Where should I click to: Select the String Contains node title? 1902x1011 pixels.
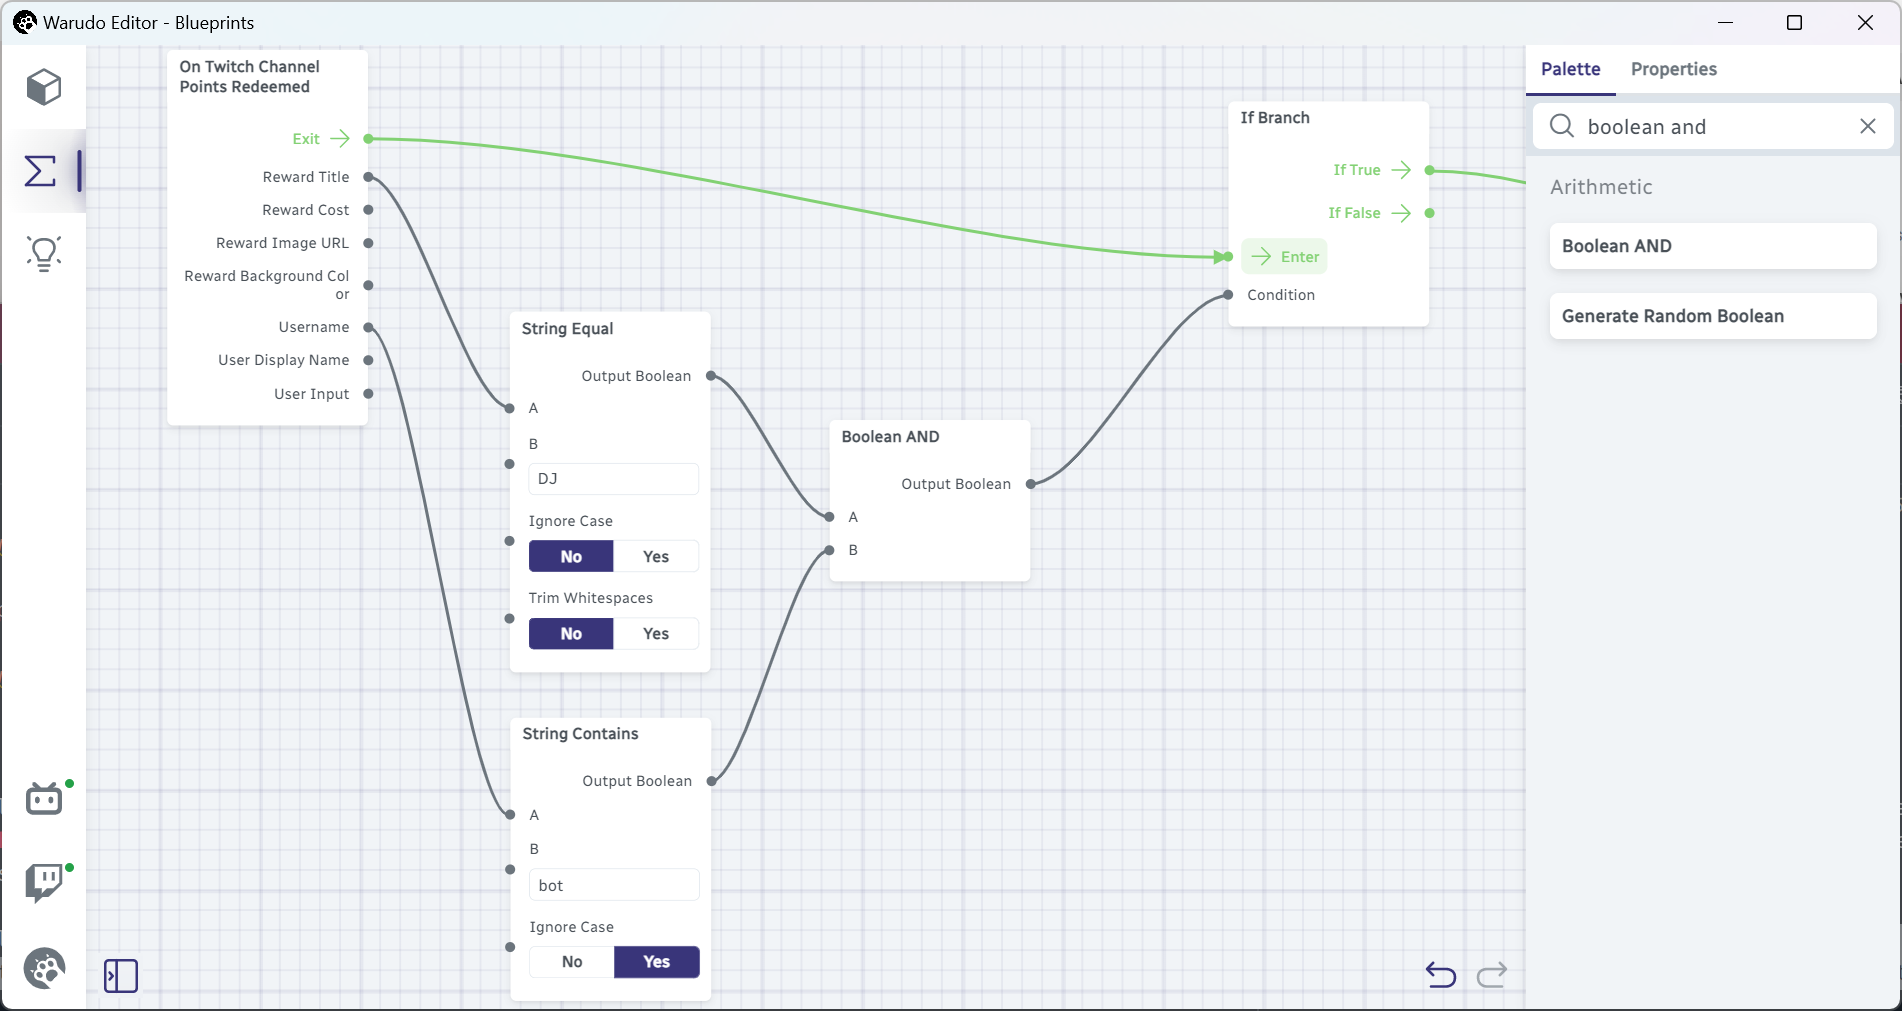click(580, 734)
